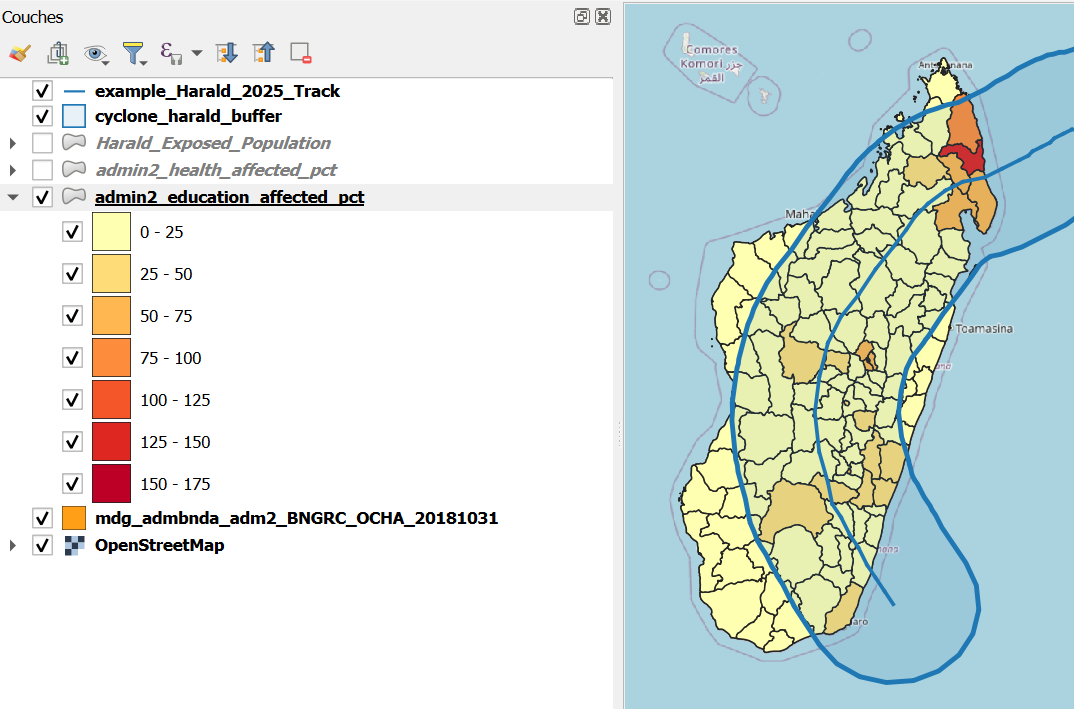Collapse all layers with the collapse-all icon
The width and height of the screenshot is (1074, 709).
(262, 52)
